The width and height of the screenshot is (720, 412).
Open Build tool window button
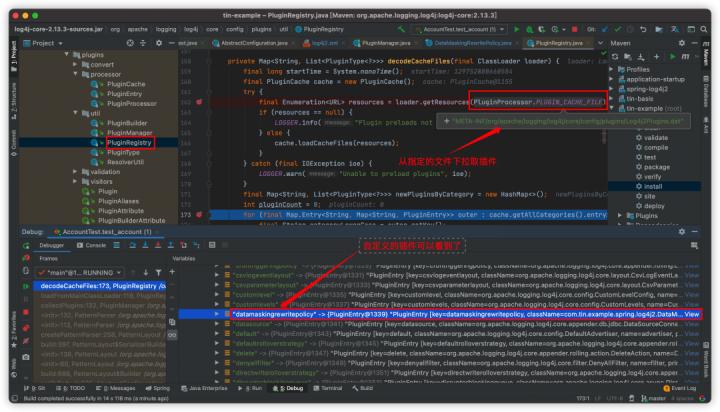363,388
